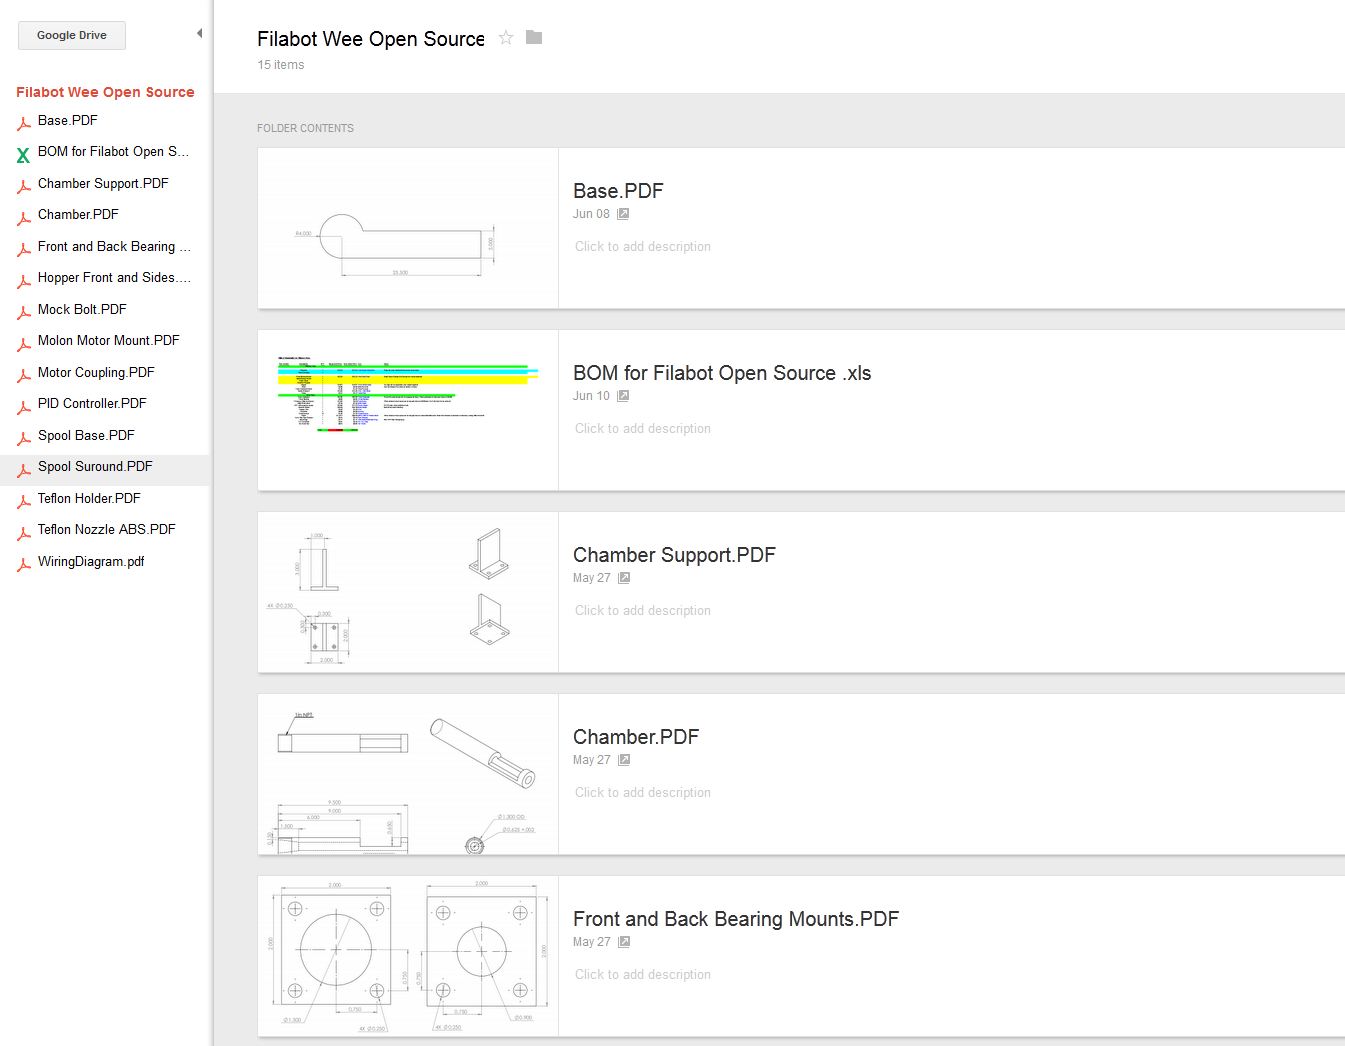Image resolution: width=1345 pixels, height=1046 pixels.
Task: Click the Base.PDF title in folder contents
Action: point(618,191)
